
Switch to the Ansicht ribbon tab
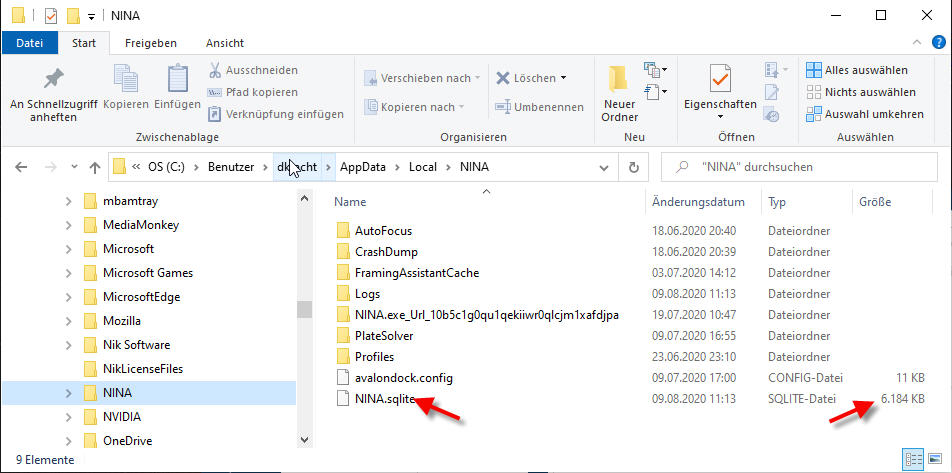225,43
